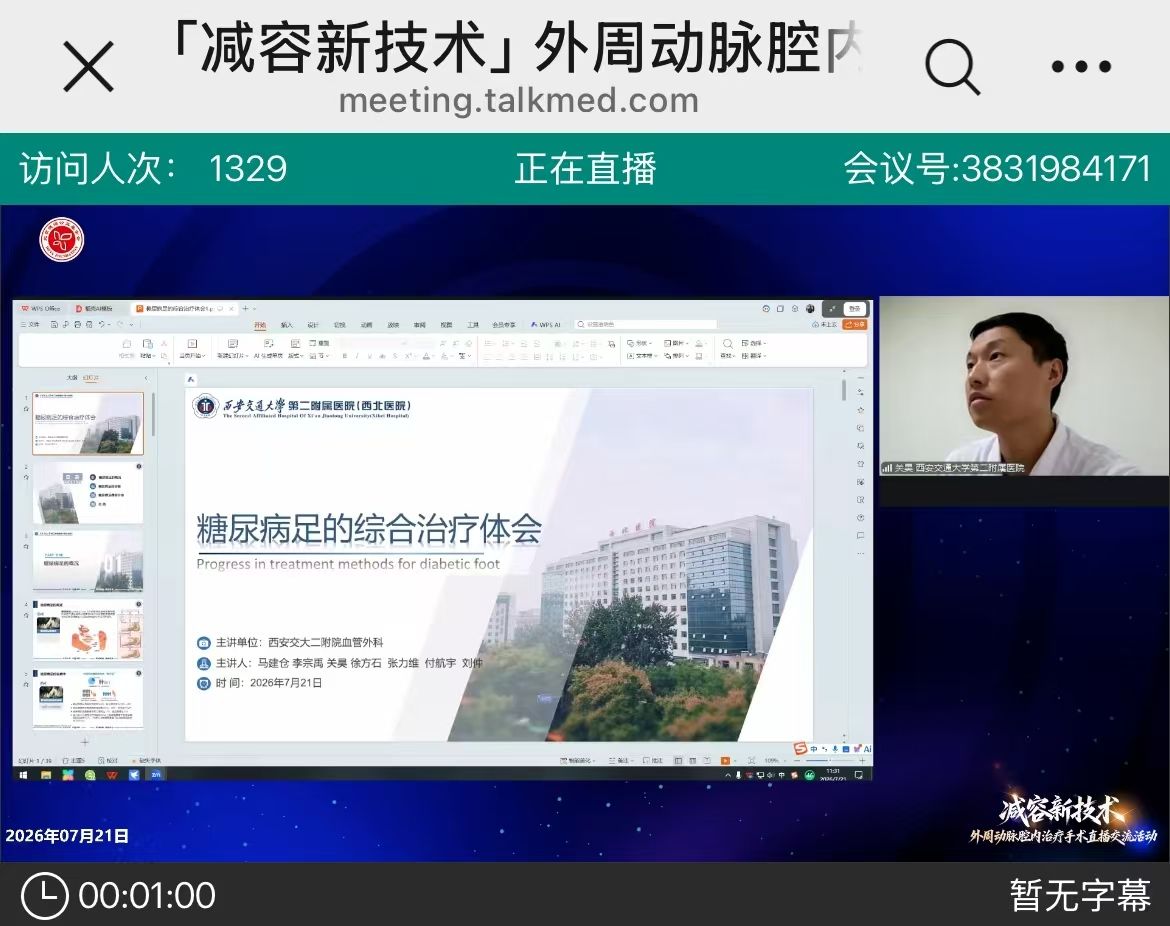
Task: Collapse the slide thumbnail panel chevron
Action: coord(146,378)
